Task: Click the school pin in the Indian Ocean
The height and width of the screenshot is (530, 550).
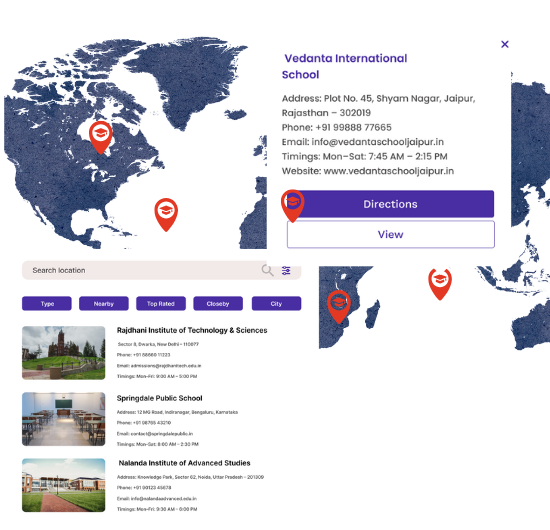Action: coord(440,284)
